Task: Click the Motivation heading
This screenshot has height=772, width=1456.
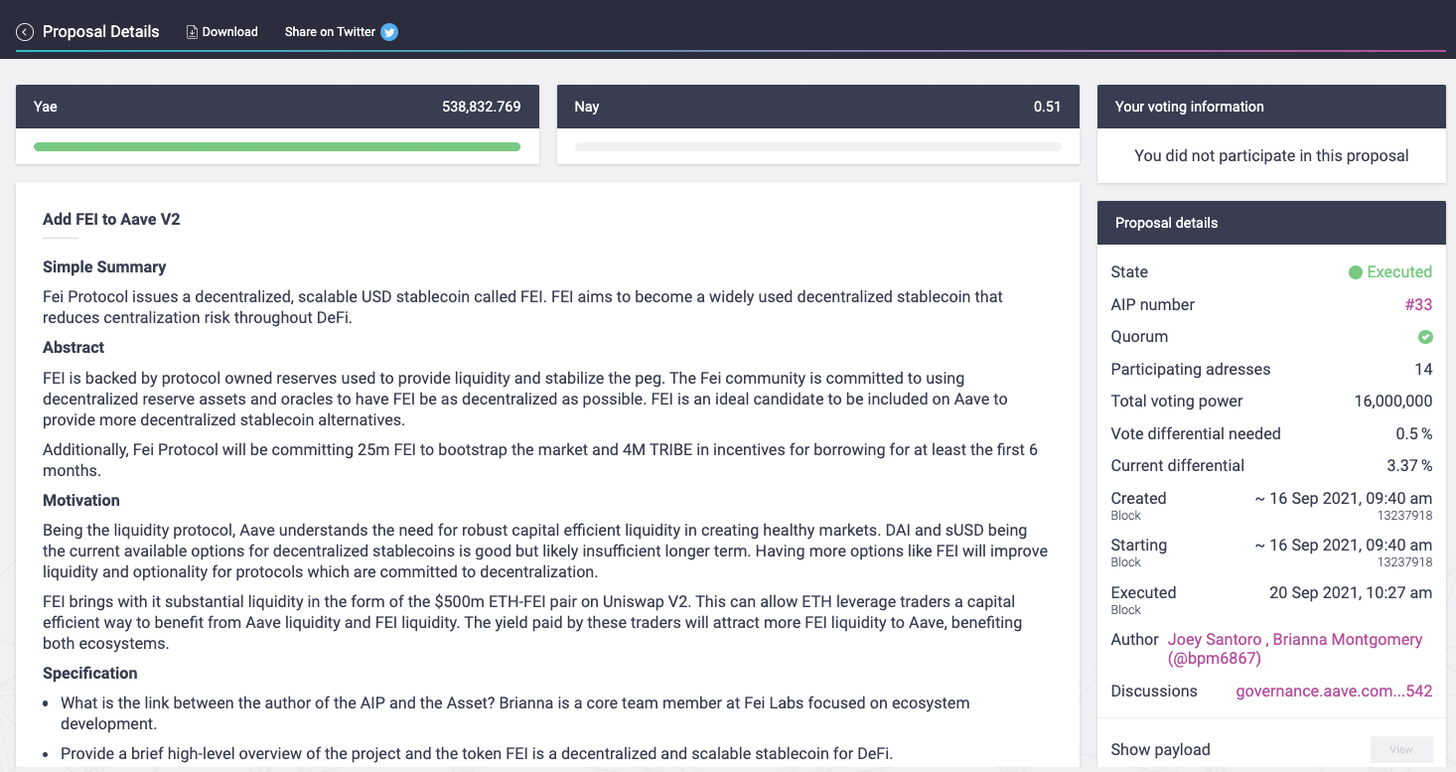Action: click(81, 500)
